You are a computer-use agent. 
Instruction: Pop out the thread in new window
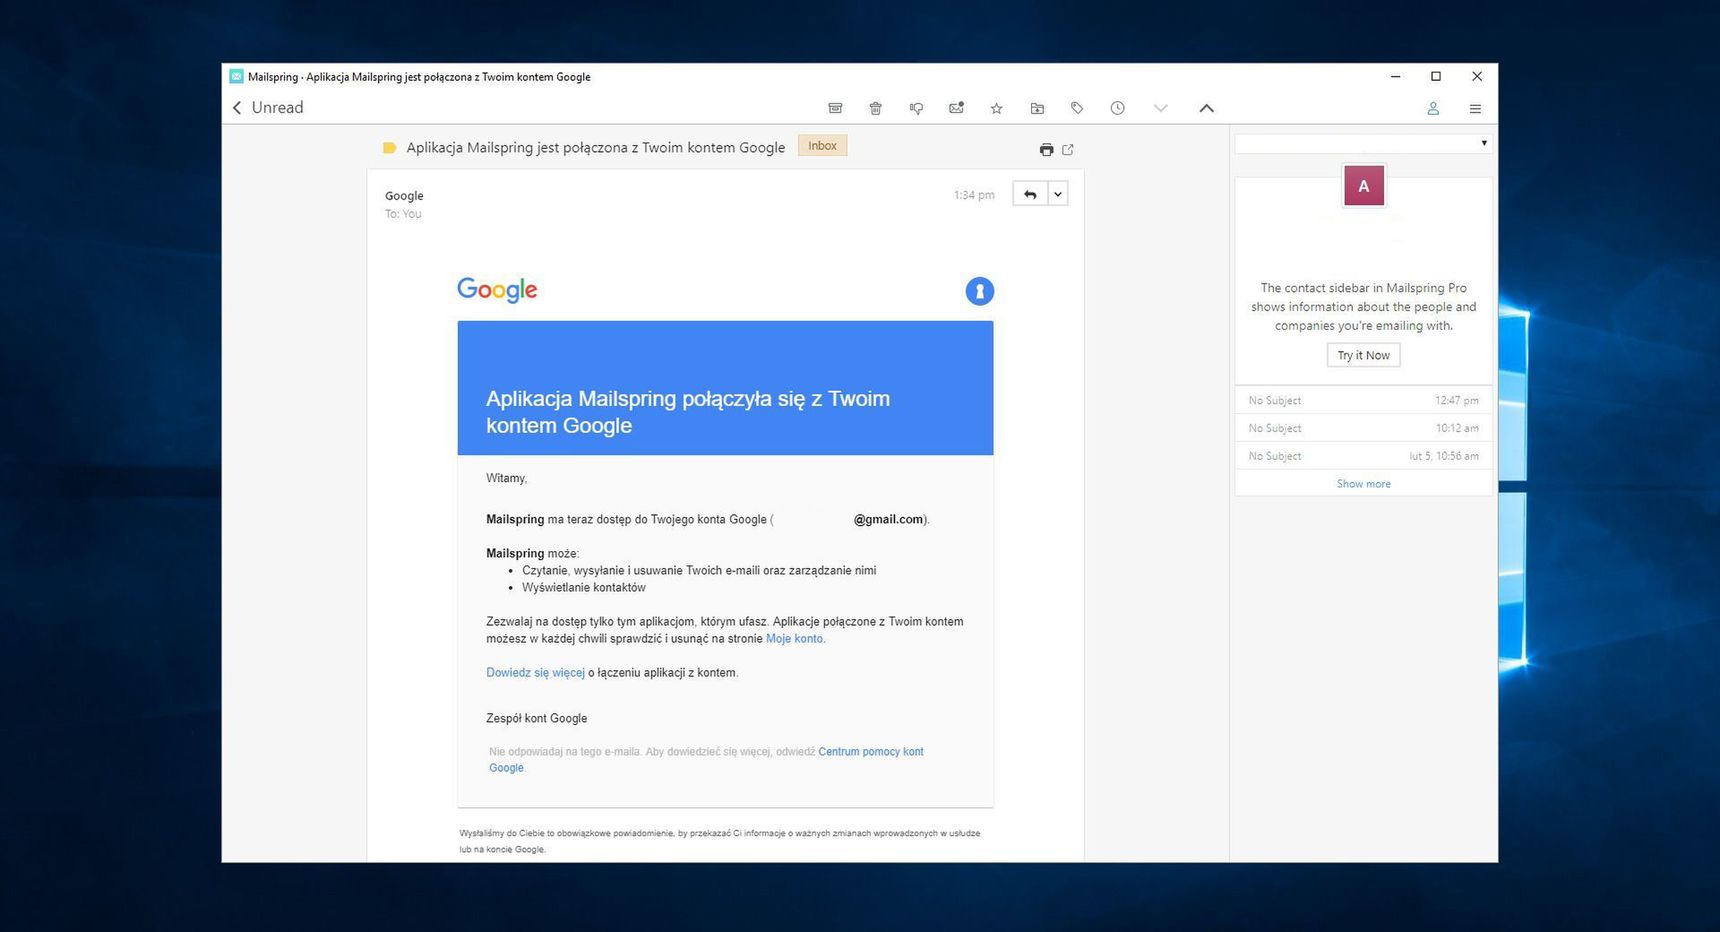(x=1068, y=149)
